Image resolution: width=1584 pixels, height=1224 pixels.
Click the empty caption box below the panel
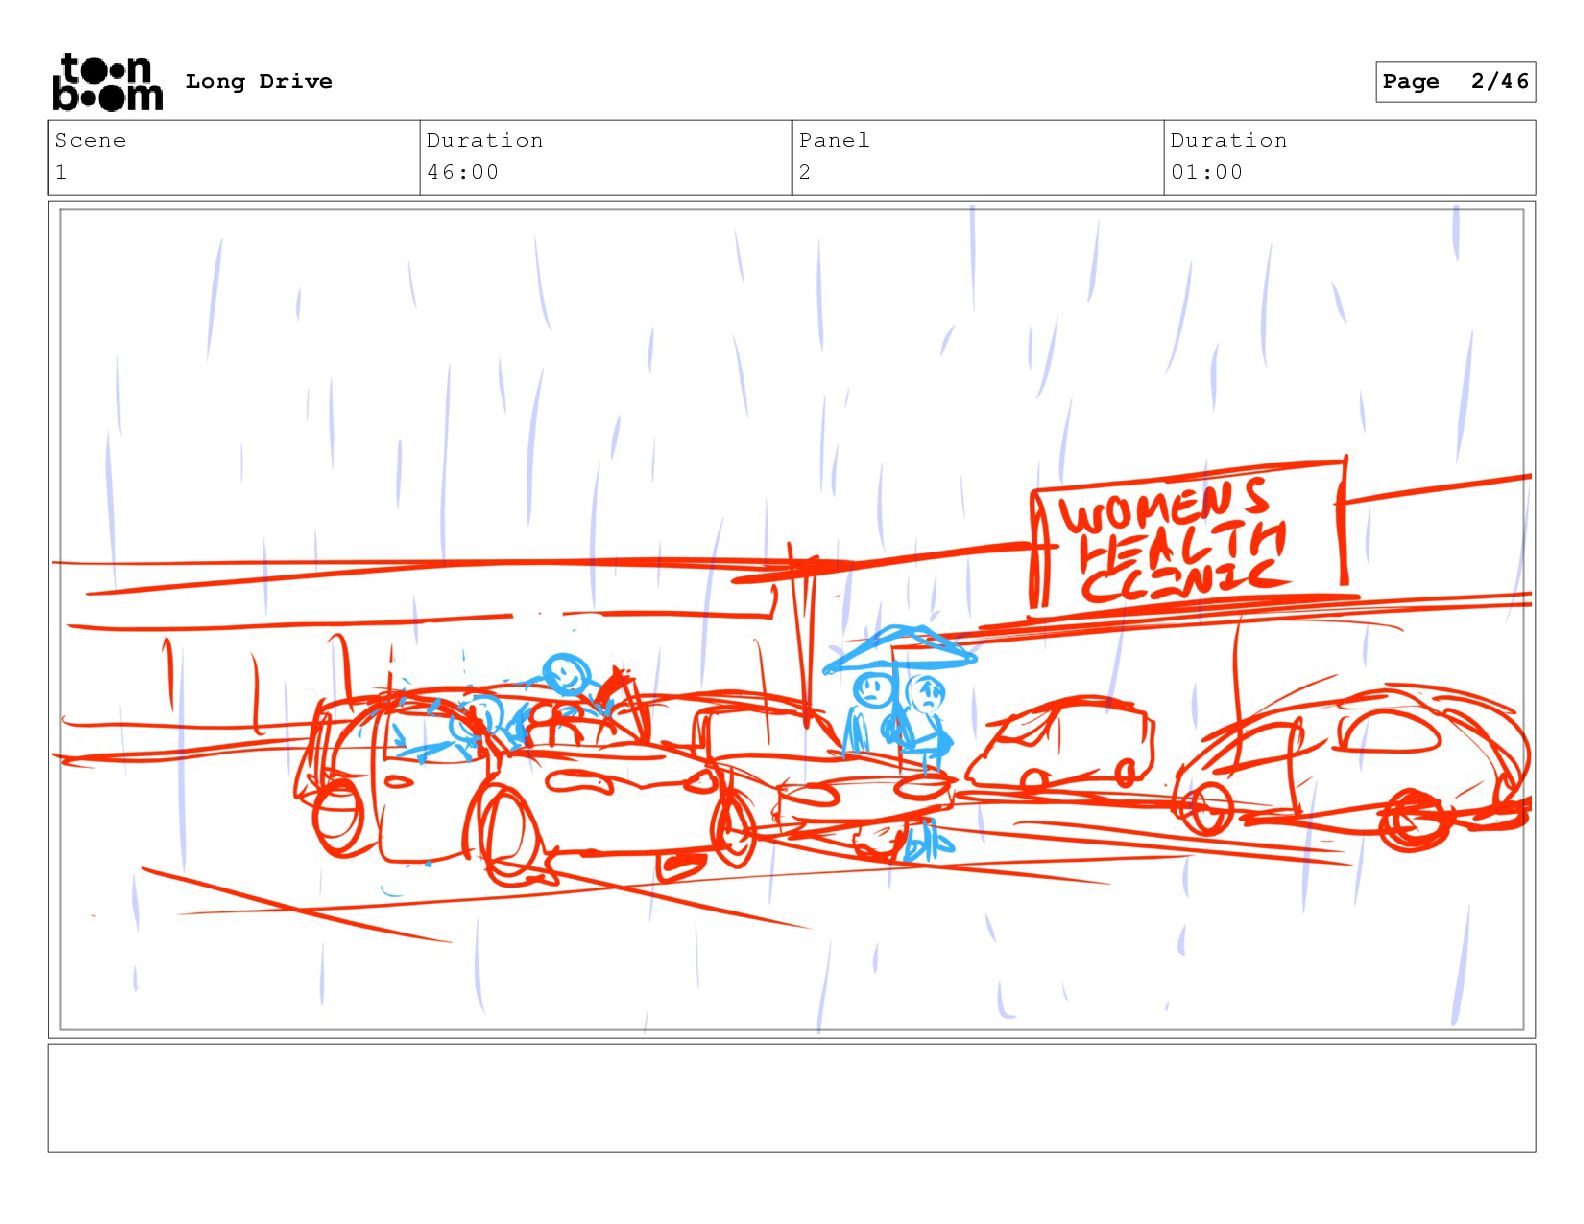(792, 1098)
